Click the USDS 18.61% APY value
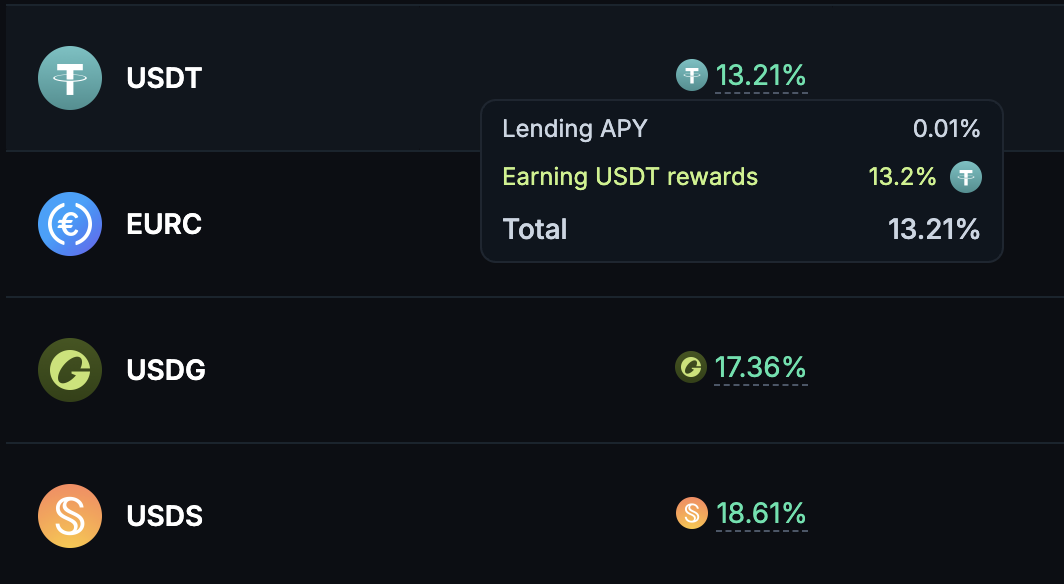The width and height of the screenshot is (1064, 584). 761,514
